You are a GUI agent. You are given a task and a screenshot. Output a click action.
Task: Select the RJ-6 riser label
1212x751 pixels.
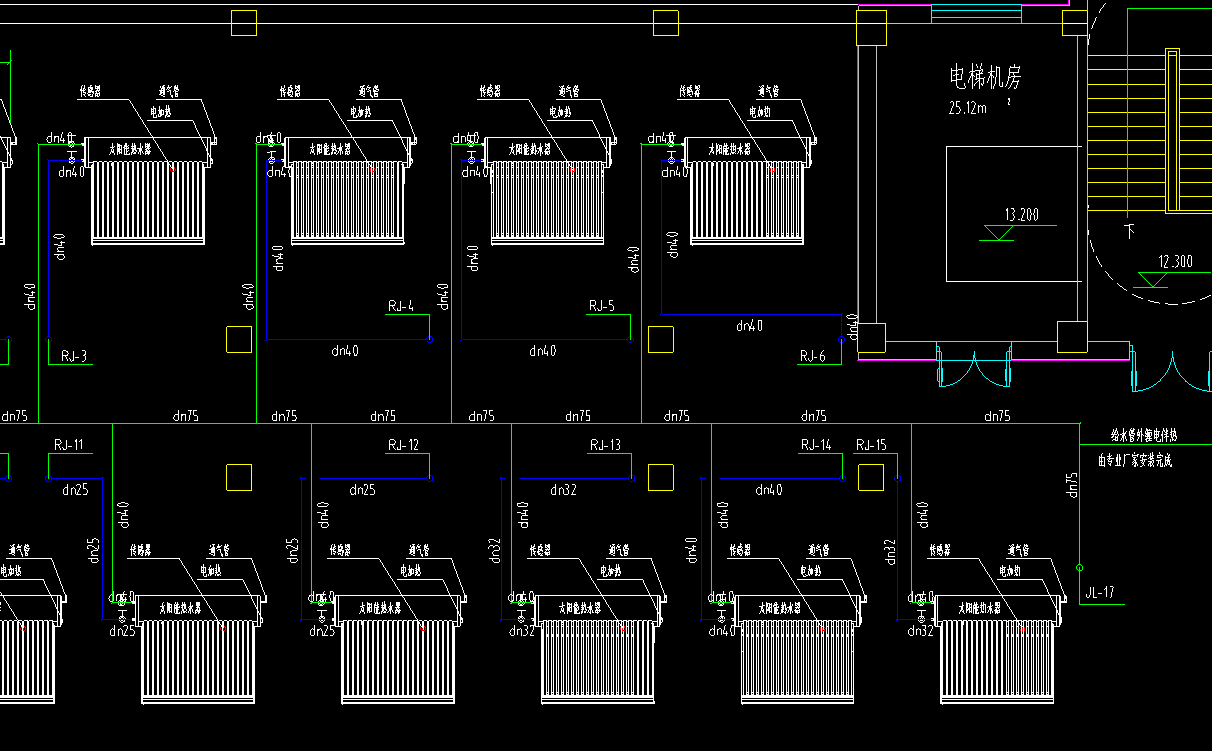tap(813, 356)
